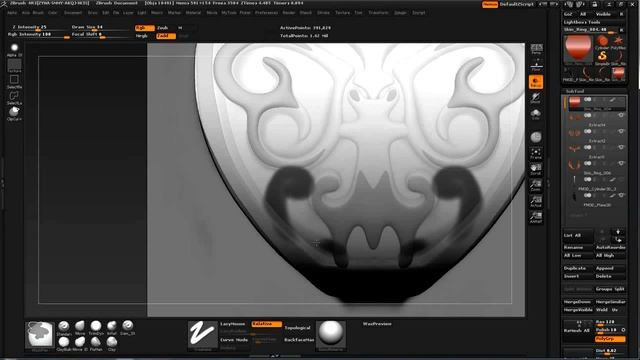Screen dimensions: 640x360
Task: Click the Insert subtool button
Action: [x=578, y=276]
